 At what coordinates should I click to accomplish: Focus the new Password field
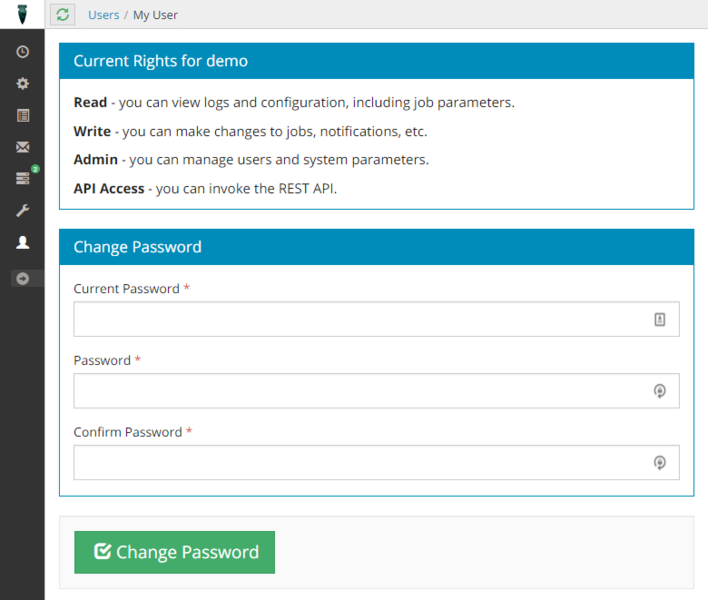(377, 391)
